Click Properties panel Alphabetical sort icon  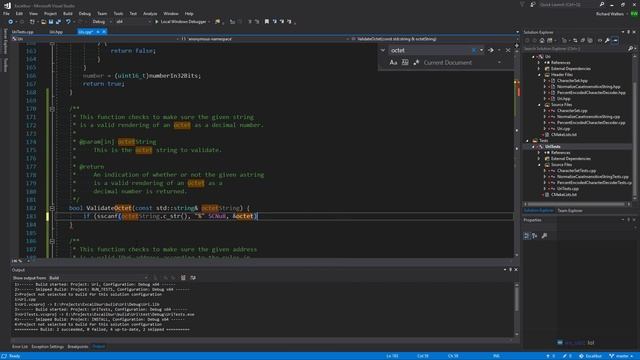click(535, 236)
